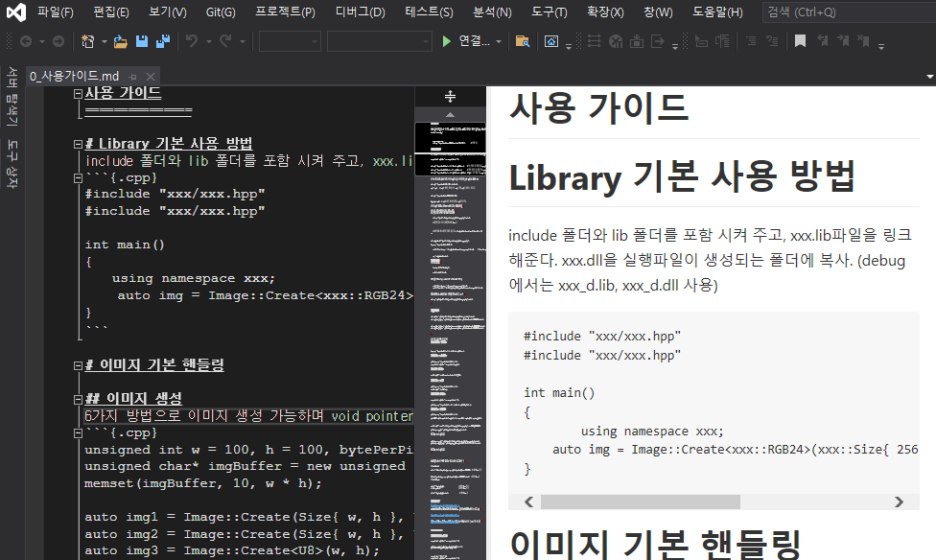Screen dimensions: 936x560
Task: Open the Redo history dropdown arrow
Action: click(242, 42)
